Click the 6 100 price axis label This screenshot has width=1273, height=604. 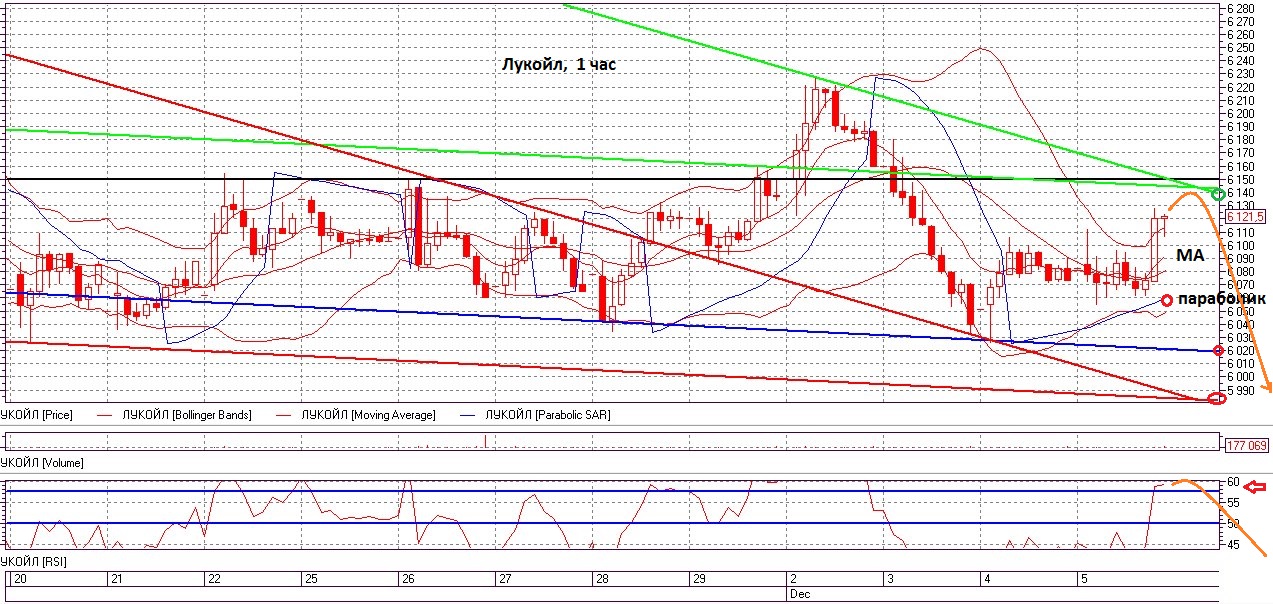click(x=1242, y=245)
